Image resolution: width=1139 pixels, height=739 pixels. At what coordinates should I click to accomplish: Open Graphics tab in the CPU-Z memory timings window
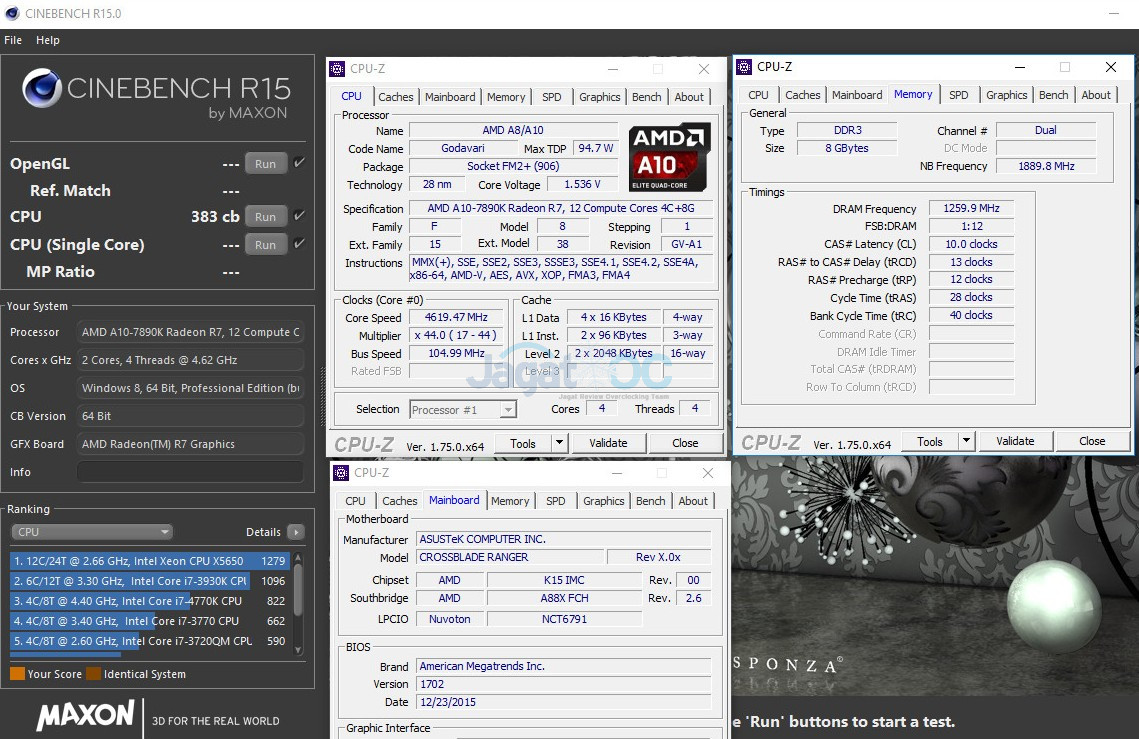pyautogui.click(x=1006, y=94)
